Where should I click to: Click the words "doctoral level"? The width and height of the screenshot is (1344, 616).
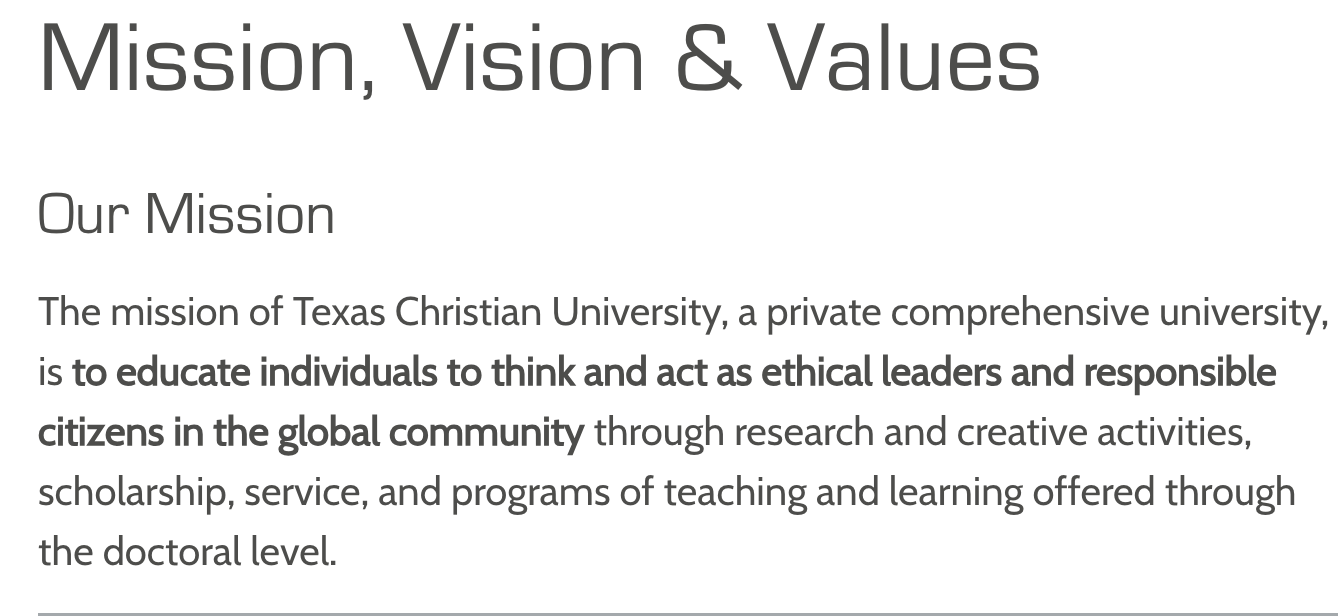(219, 552)
